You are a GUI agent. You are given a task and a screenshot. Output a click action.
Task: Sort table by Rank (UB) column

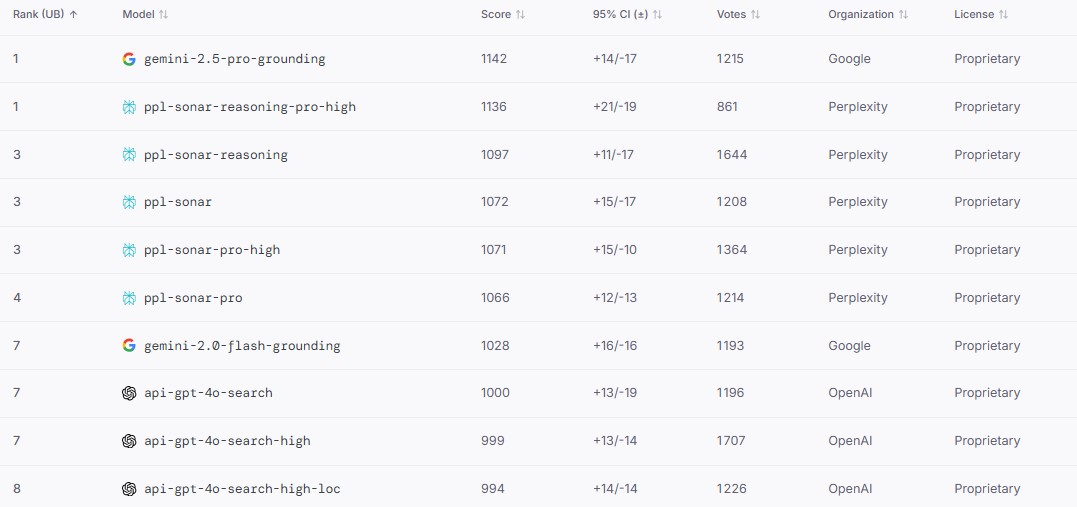(45, 14)
